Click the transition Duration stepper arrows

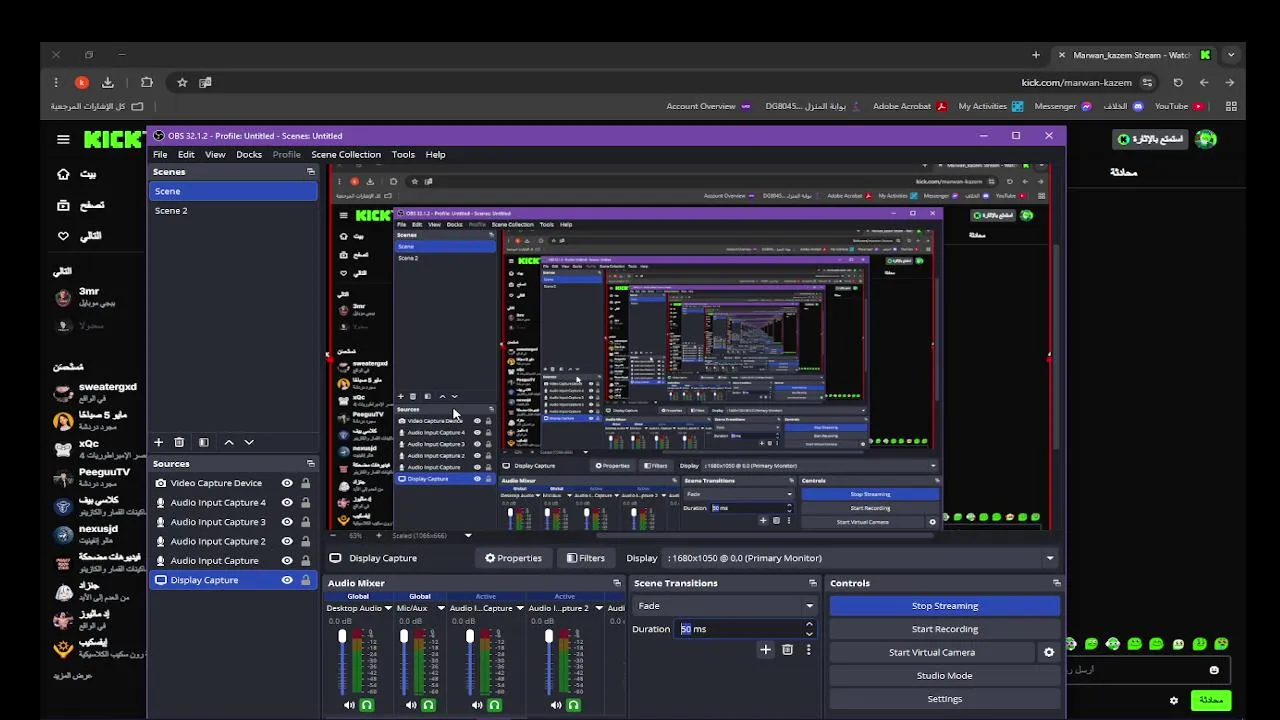[x=809, y=629]
